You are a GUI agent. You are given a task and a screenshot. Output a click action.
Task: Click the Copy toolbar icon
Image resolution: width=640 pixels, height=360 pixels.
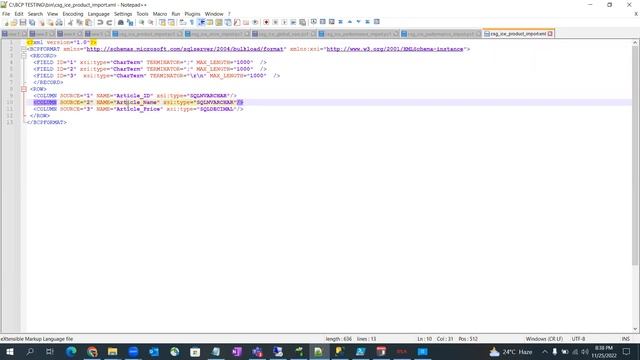click(79, 22)
